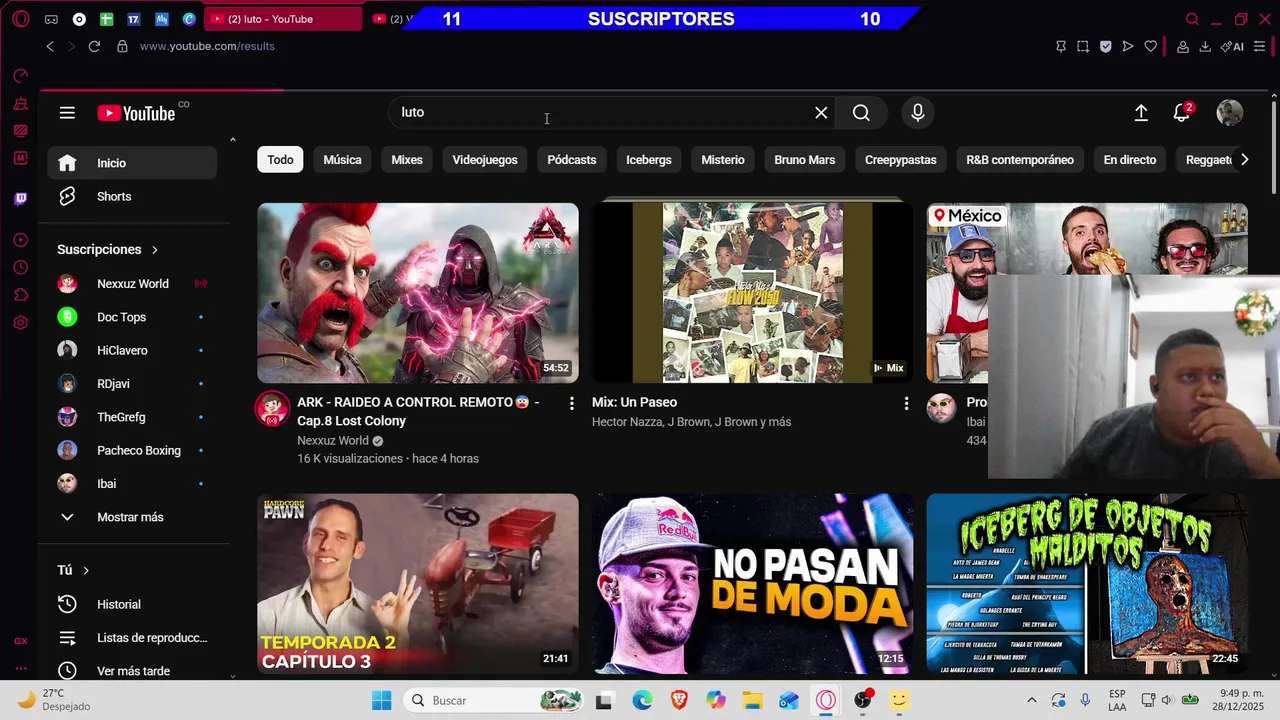Select the Misterio filter chip
The width and height of the screenshot is (1280, 720).
coord(723,160)
